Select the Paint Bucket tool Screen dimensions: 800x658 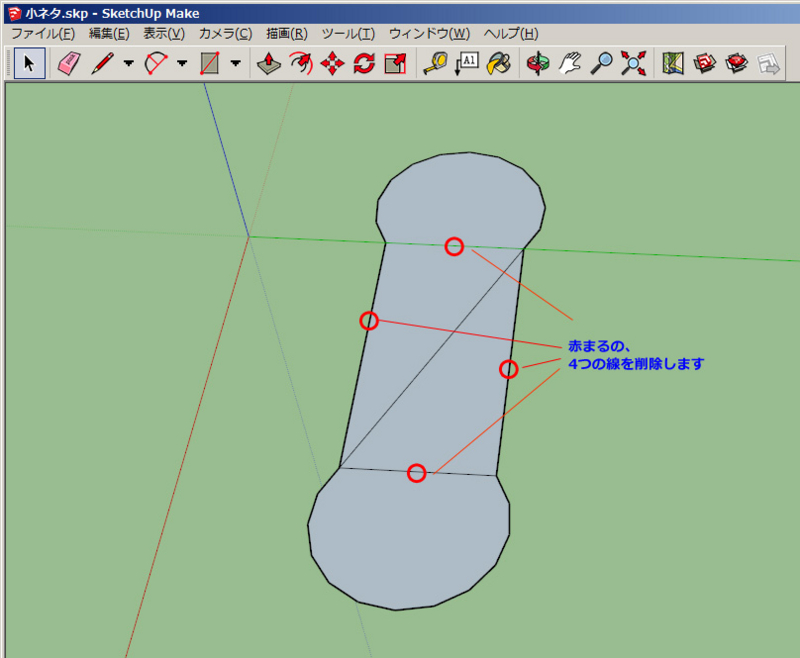[498, 63]
